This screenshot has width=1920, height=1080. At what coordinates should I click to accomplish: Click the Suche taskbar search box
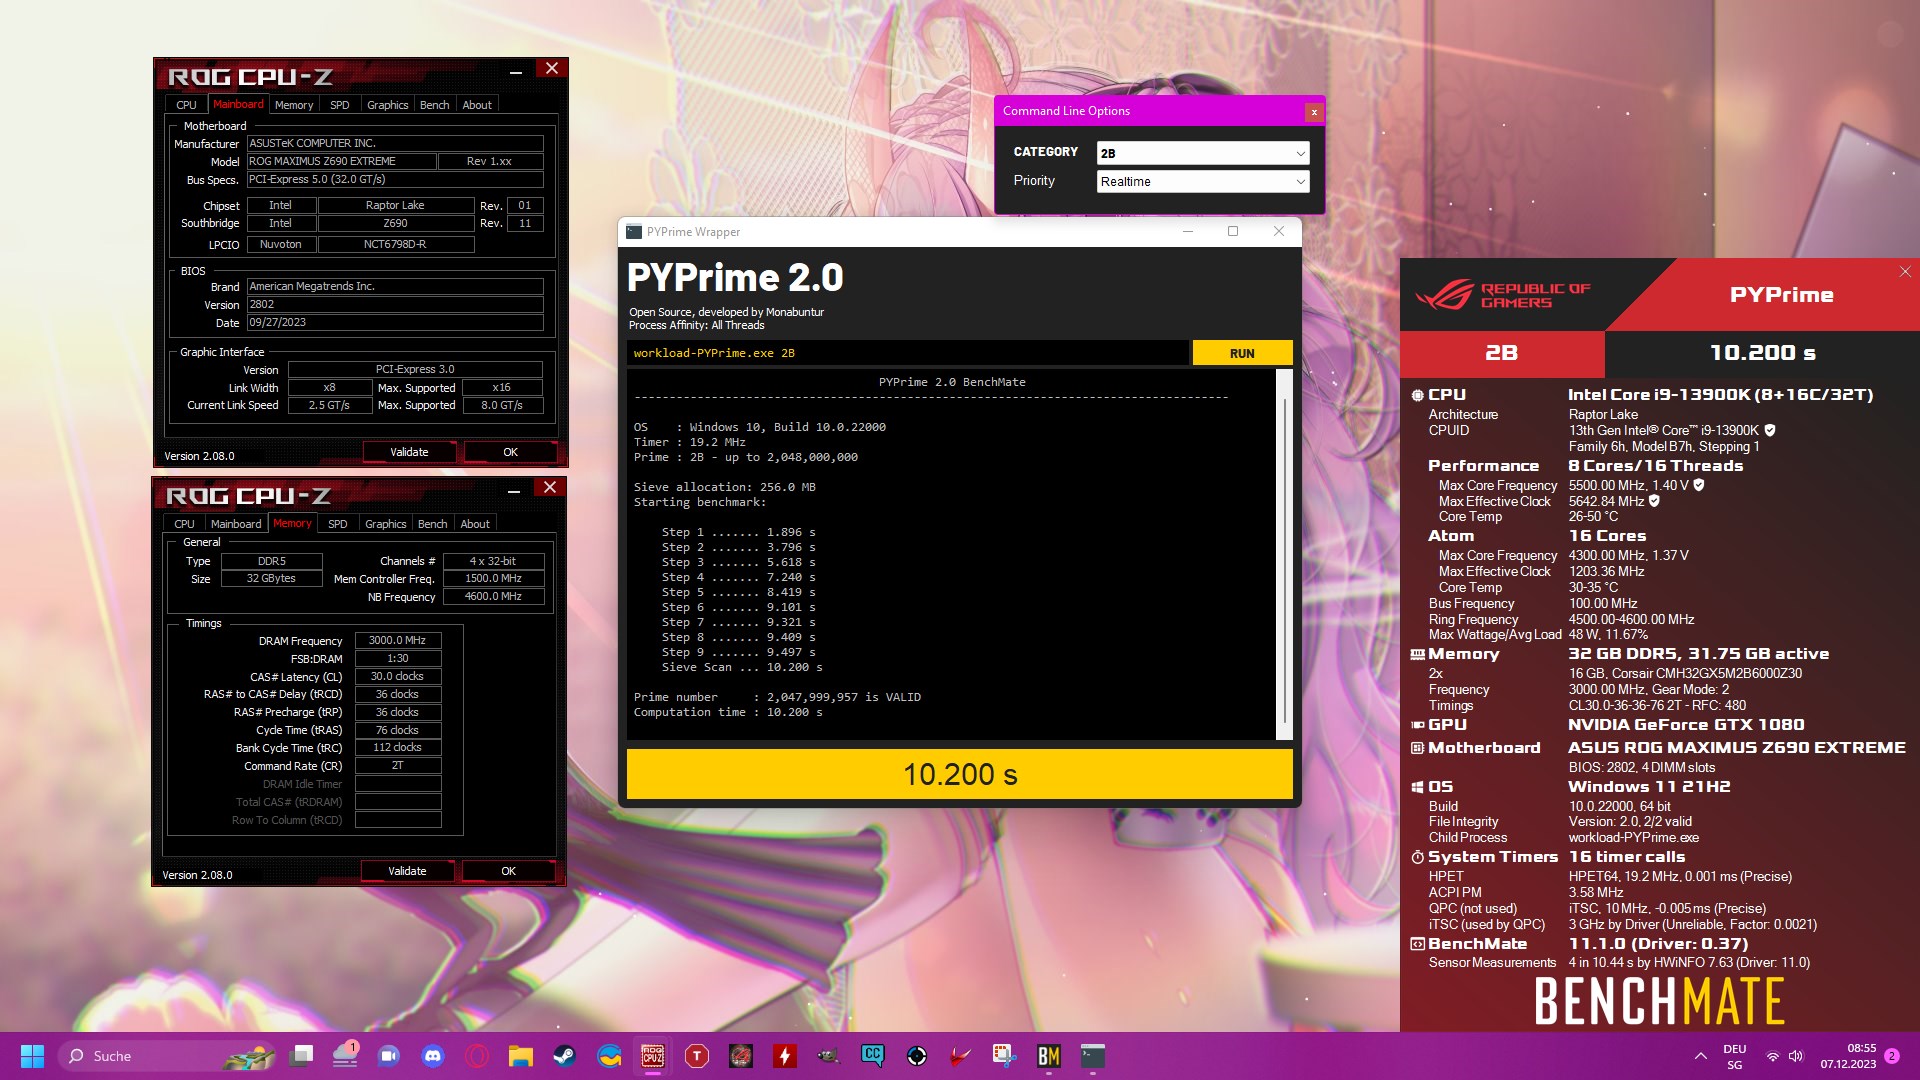coord(165,1056)
